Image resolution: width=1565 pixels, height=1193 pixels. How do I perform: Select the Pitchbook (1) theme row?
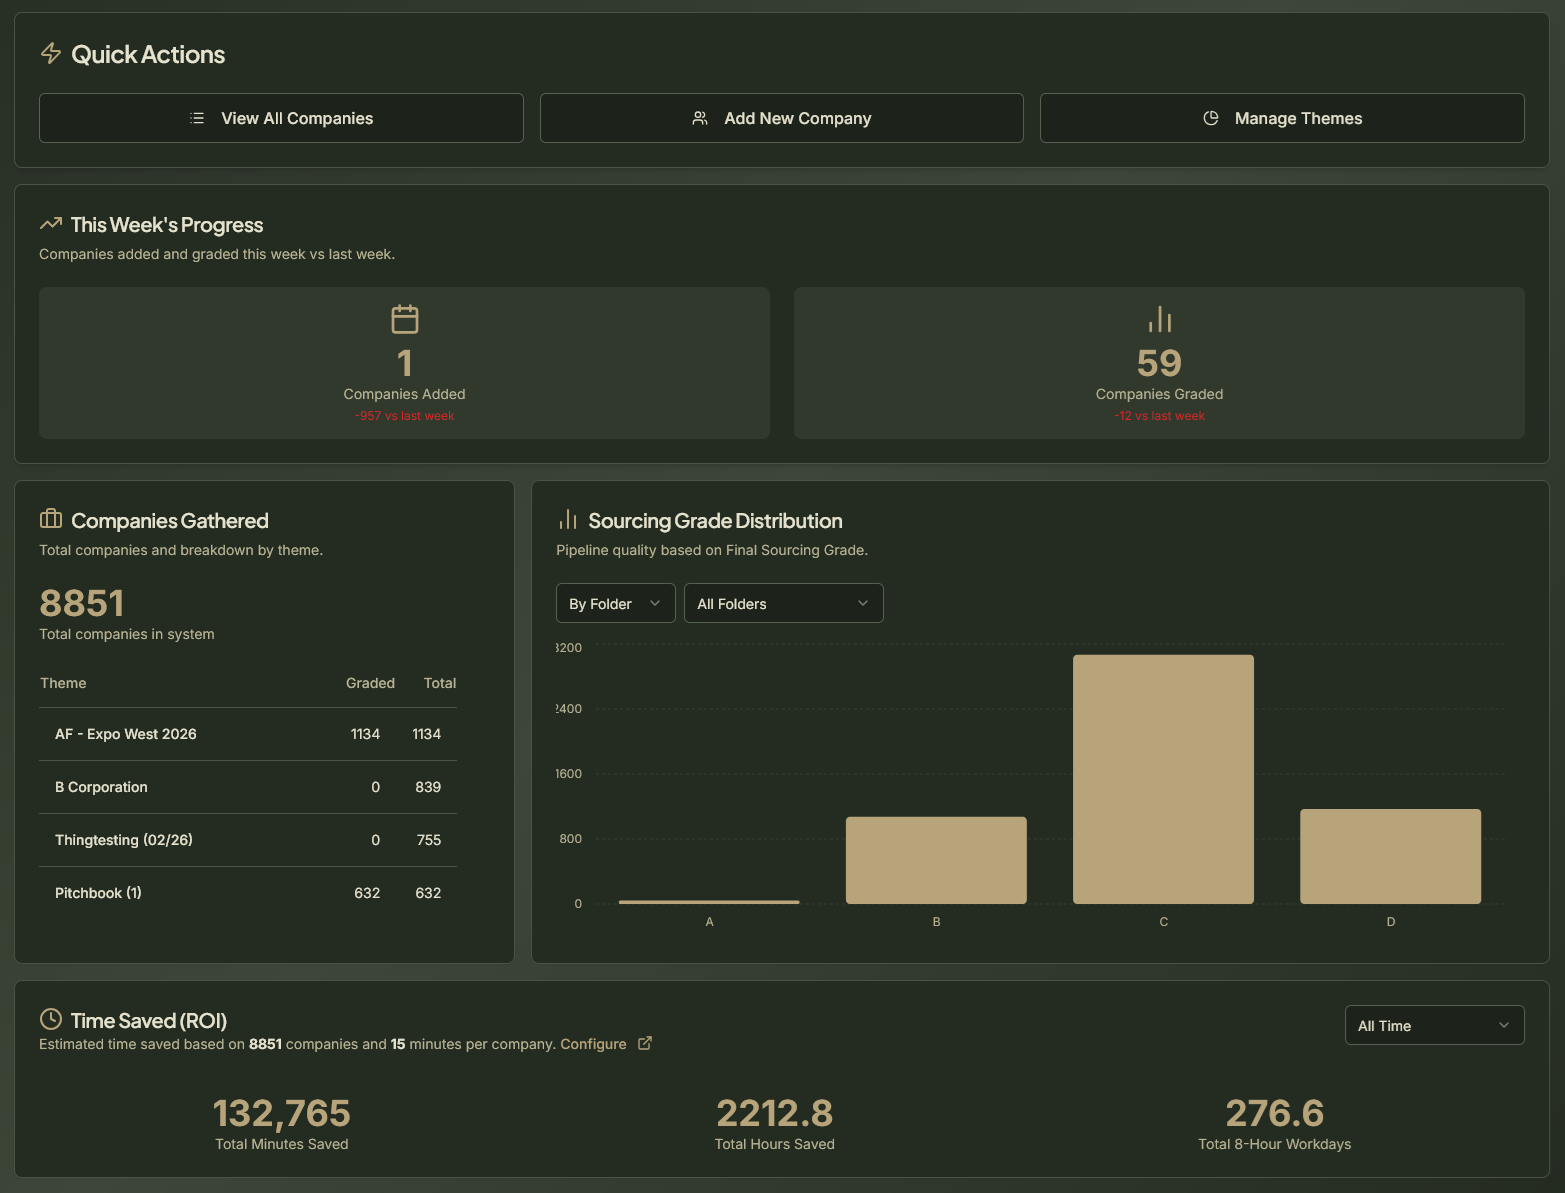coord(248,892)
